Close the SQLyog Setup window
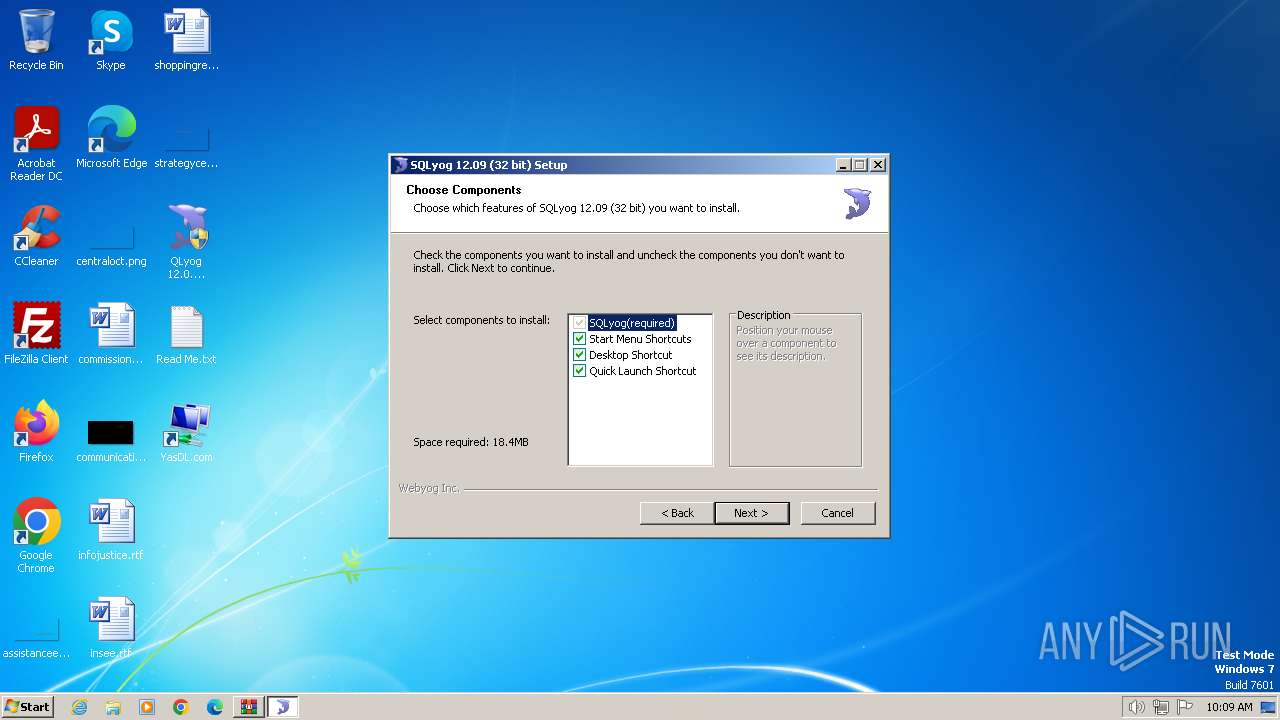The width and height of the screenshot is (1280, 720). coord(877,165)
